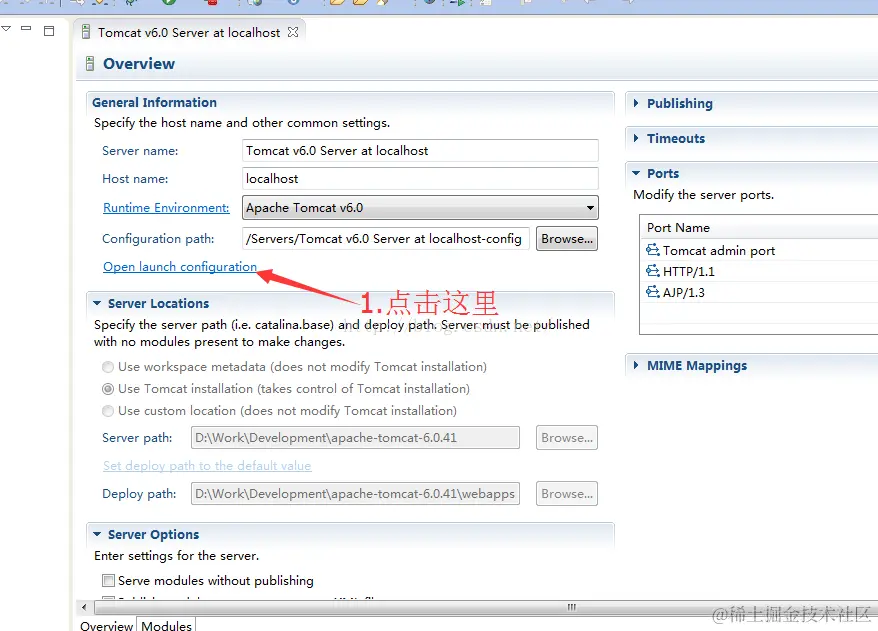The image size is (878, 631).
Task: Click the Deploy path field
Action: click(356, 493)
